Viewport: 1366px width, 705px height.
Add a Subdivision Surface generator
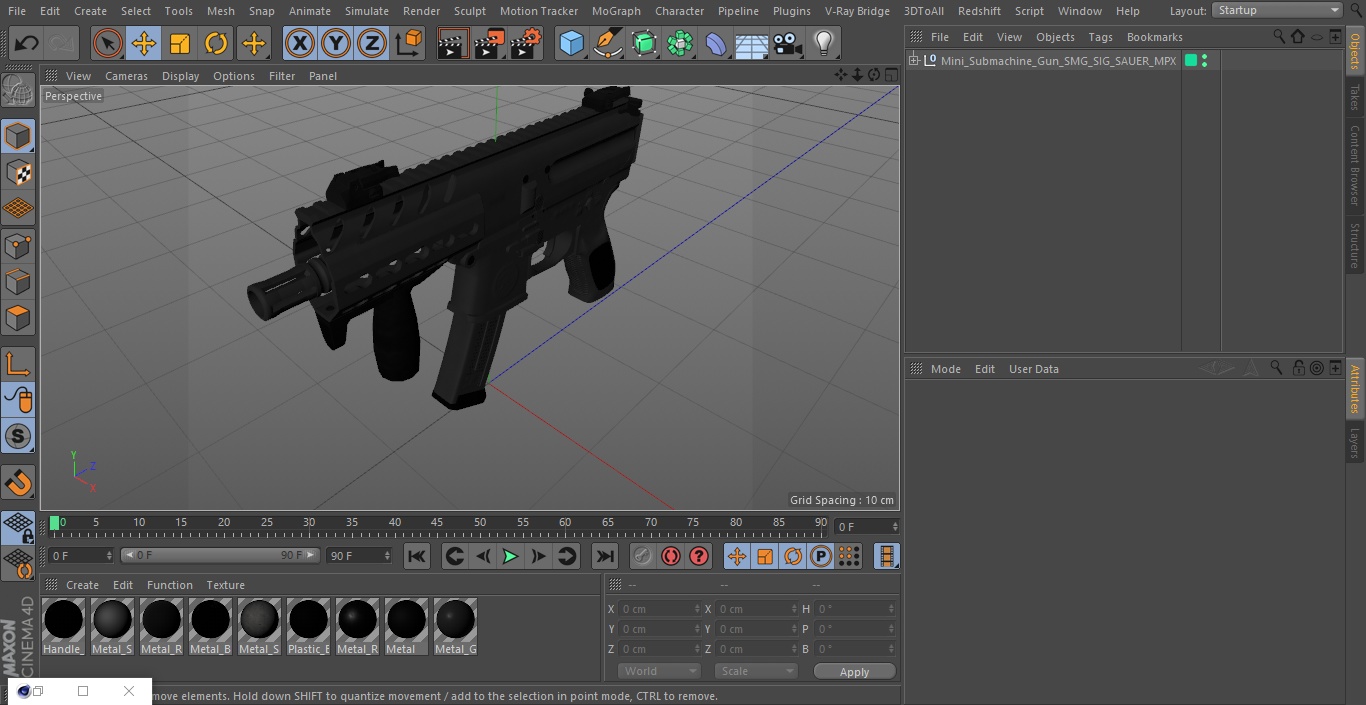(x=644, y=43)
